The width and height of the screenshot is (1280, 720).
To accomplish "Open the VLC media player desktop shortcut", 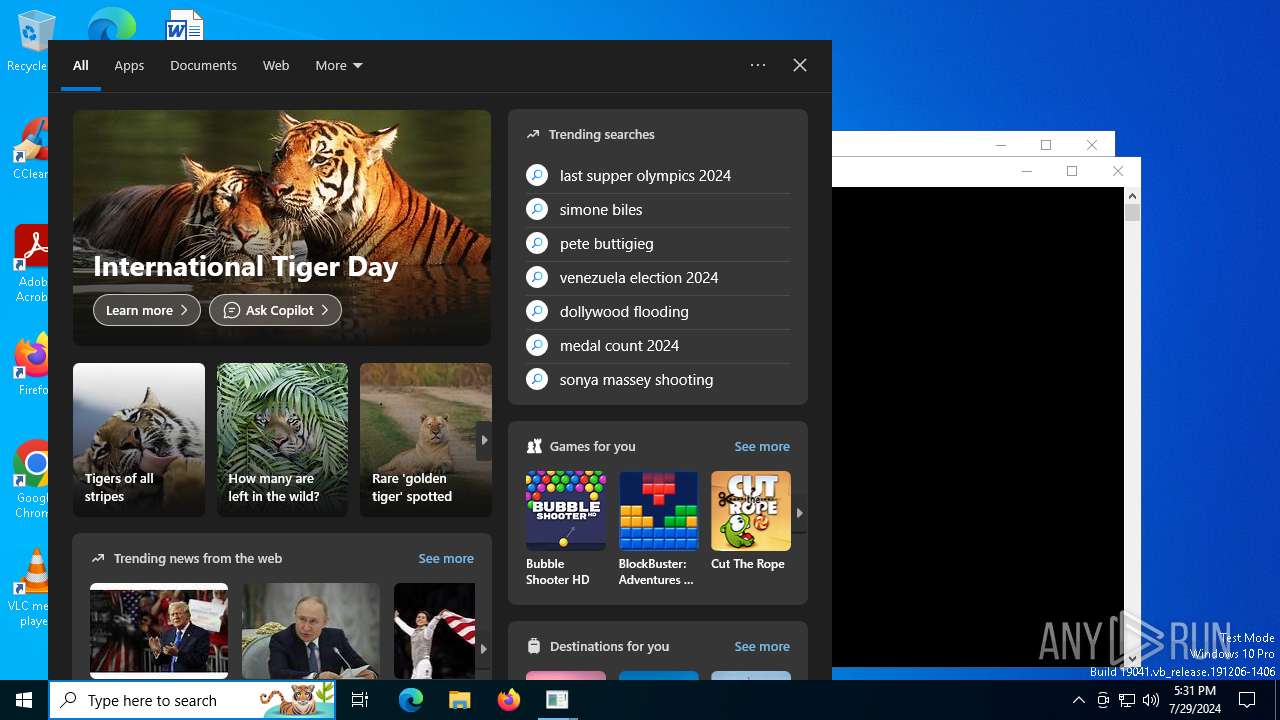I will [x=32, y=588].
